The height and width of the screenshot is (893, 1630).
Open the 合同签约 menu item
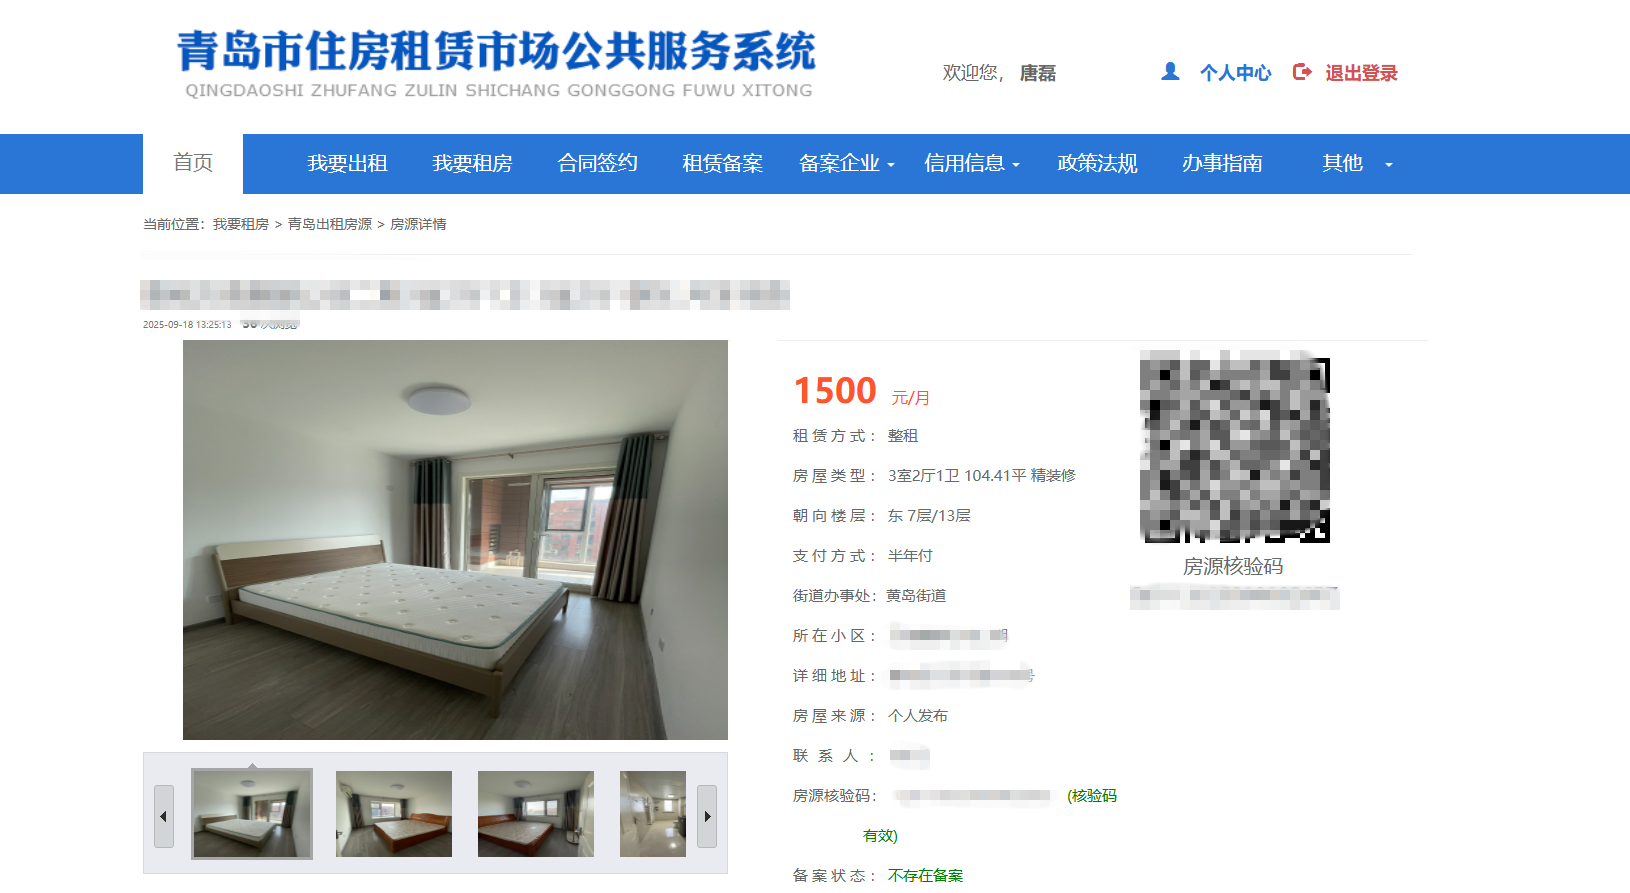(597, 163)
